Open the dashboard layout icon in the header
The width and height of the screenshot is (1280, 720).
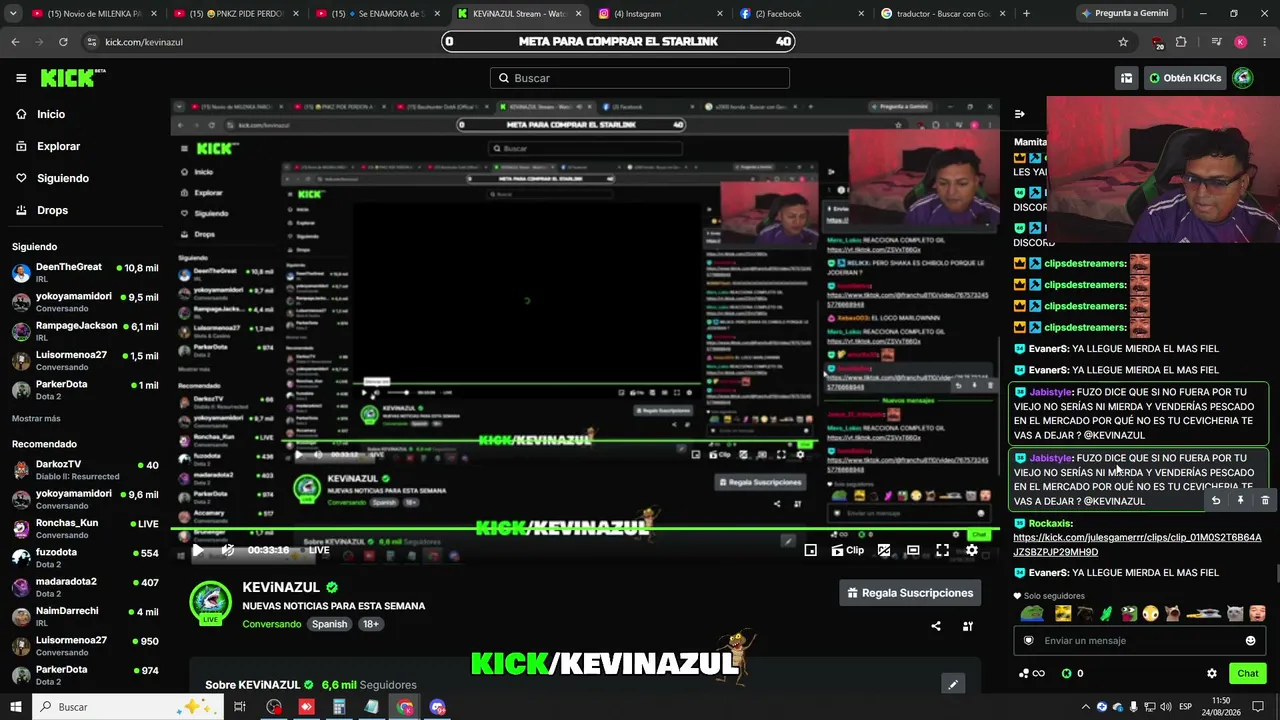(x=1126, y=78)
